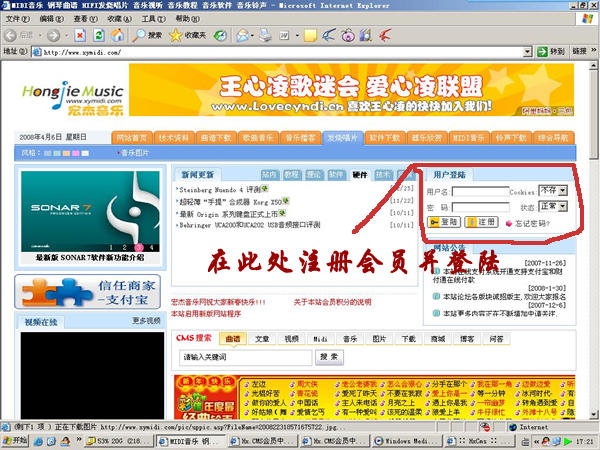The width and height of the screenshot is (600, 450).
Task: Open the 53% 20G taskbar item
Action: (x=119, y=441)
